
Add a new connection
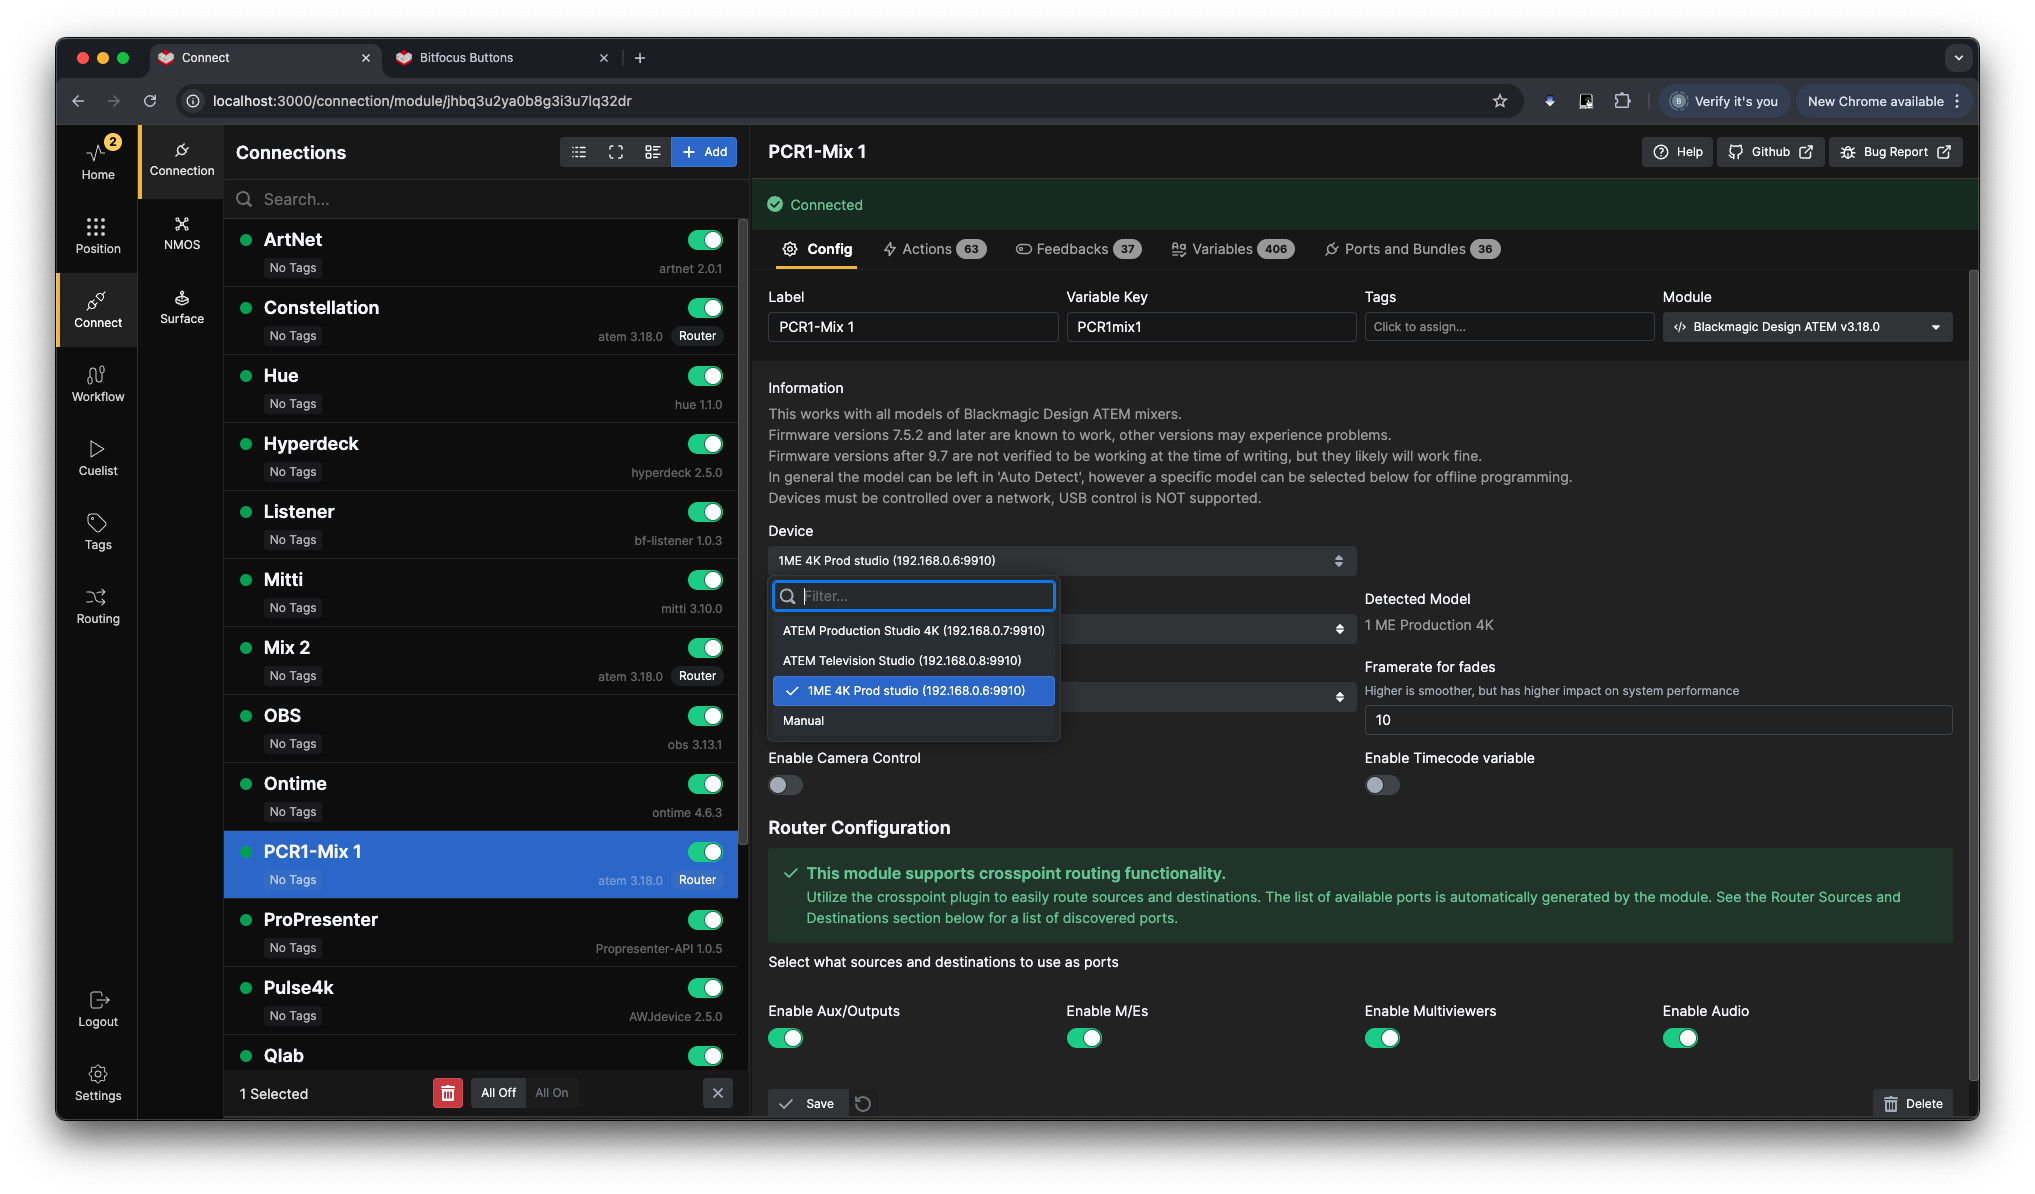(704, 152)
